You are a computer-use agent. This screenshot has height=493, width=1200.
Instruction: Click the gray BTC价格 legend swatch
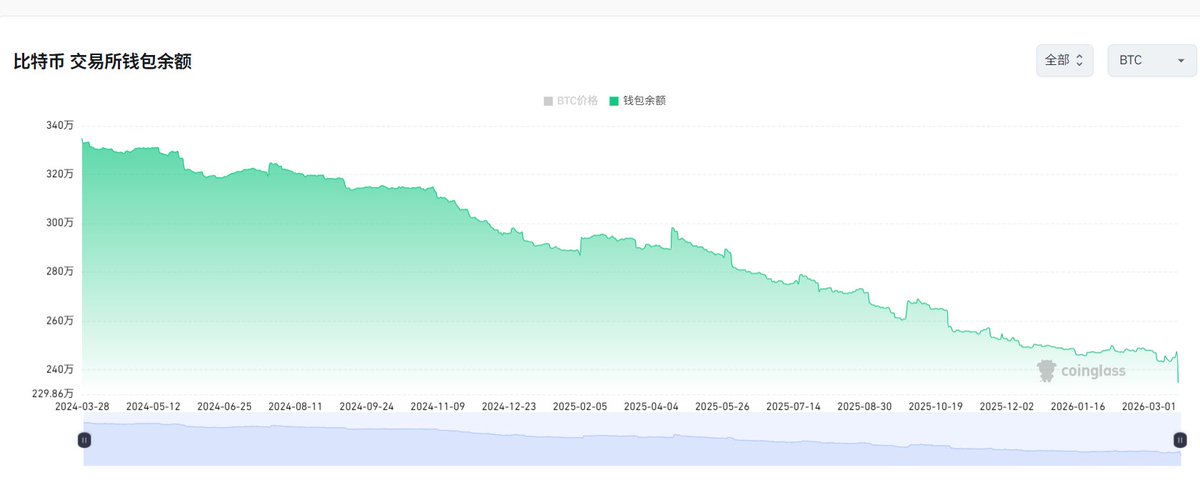coord(548,101)
